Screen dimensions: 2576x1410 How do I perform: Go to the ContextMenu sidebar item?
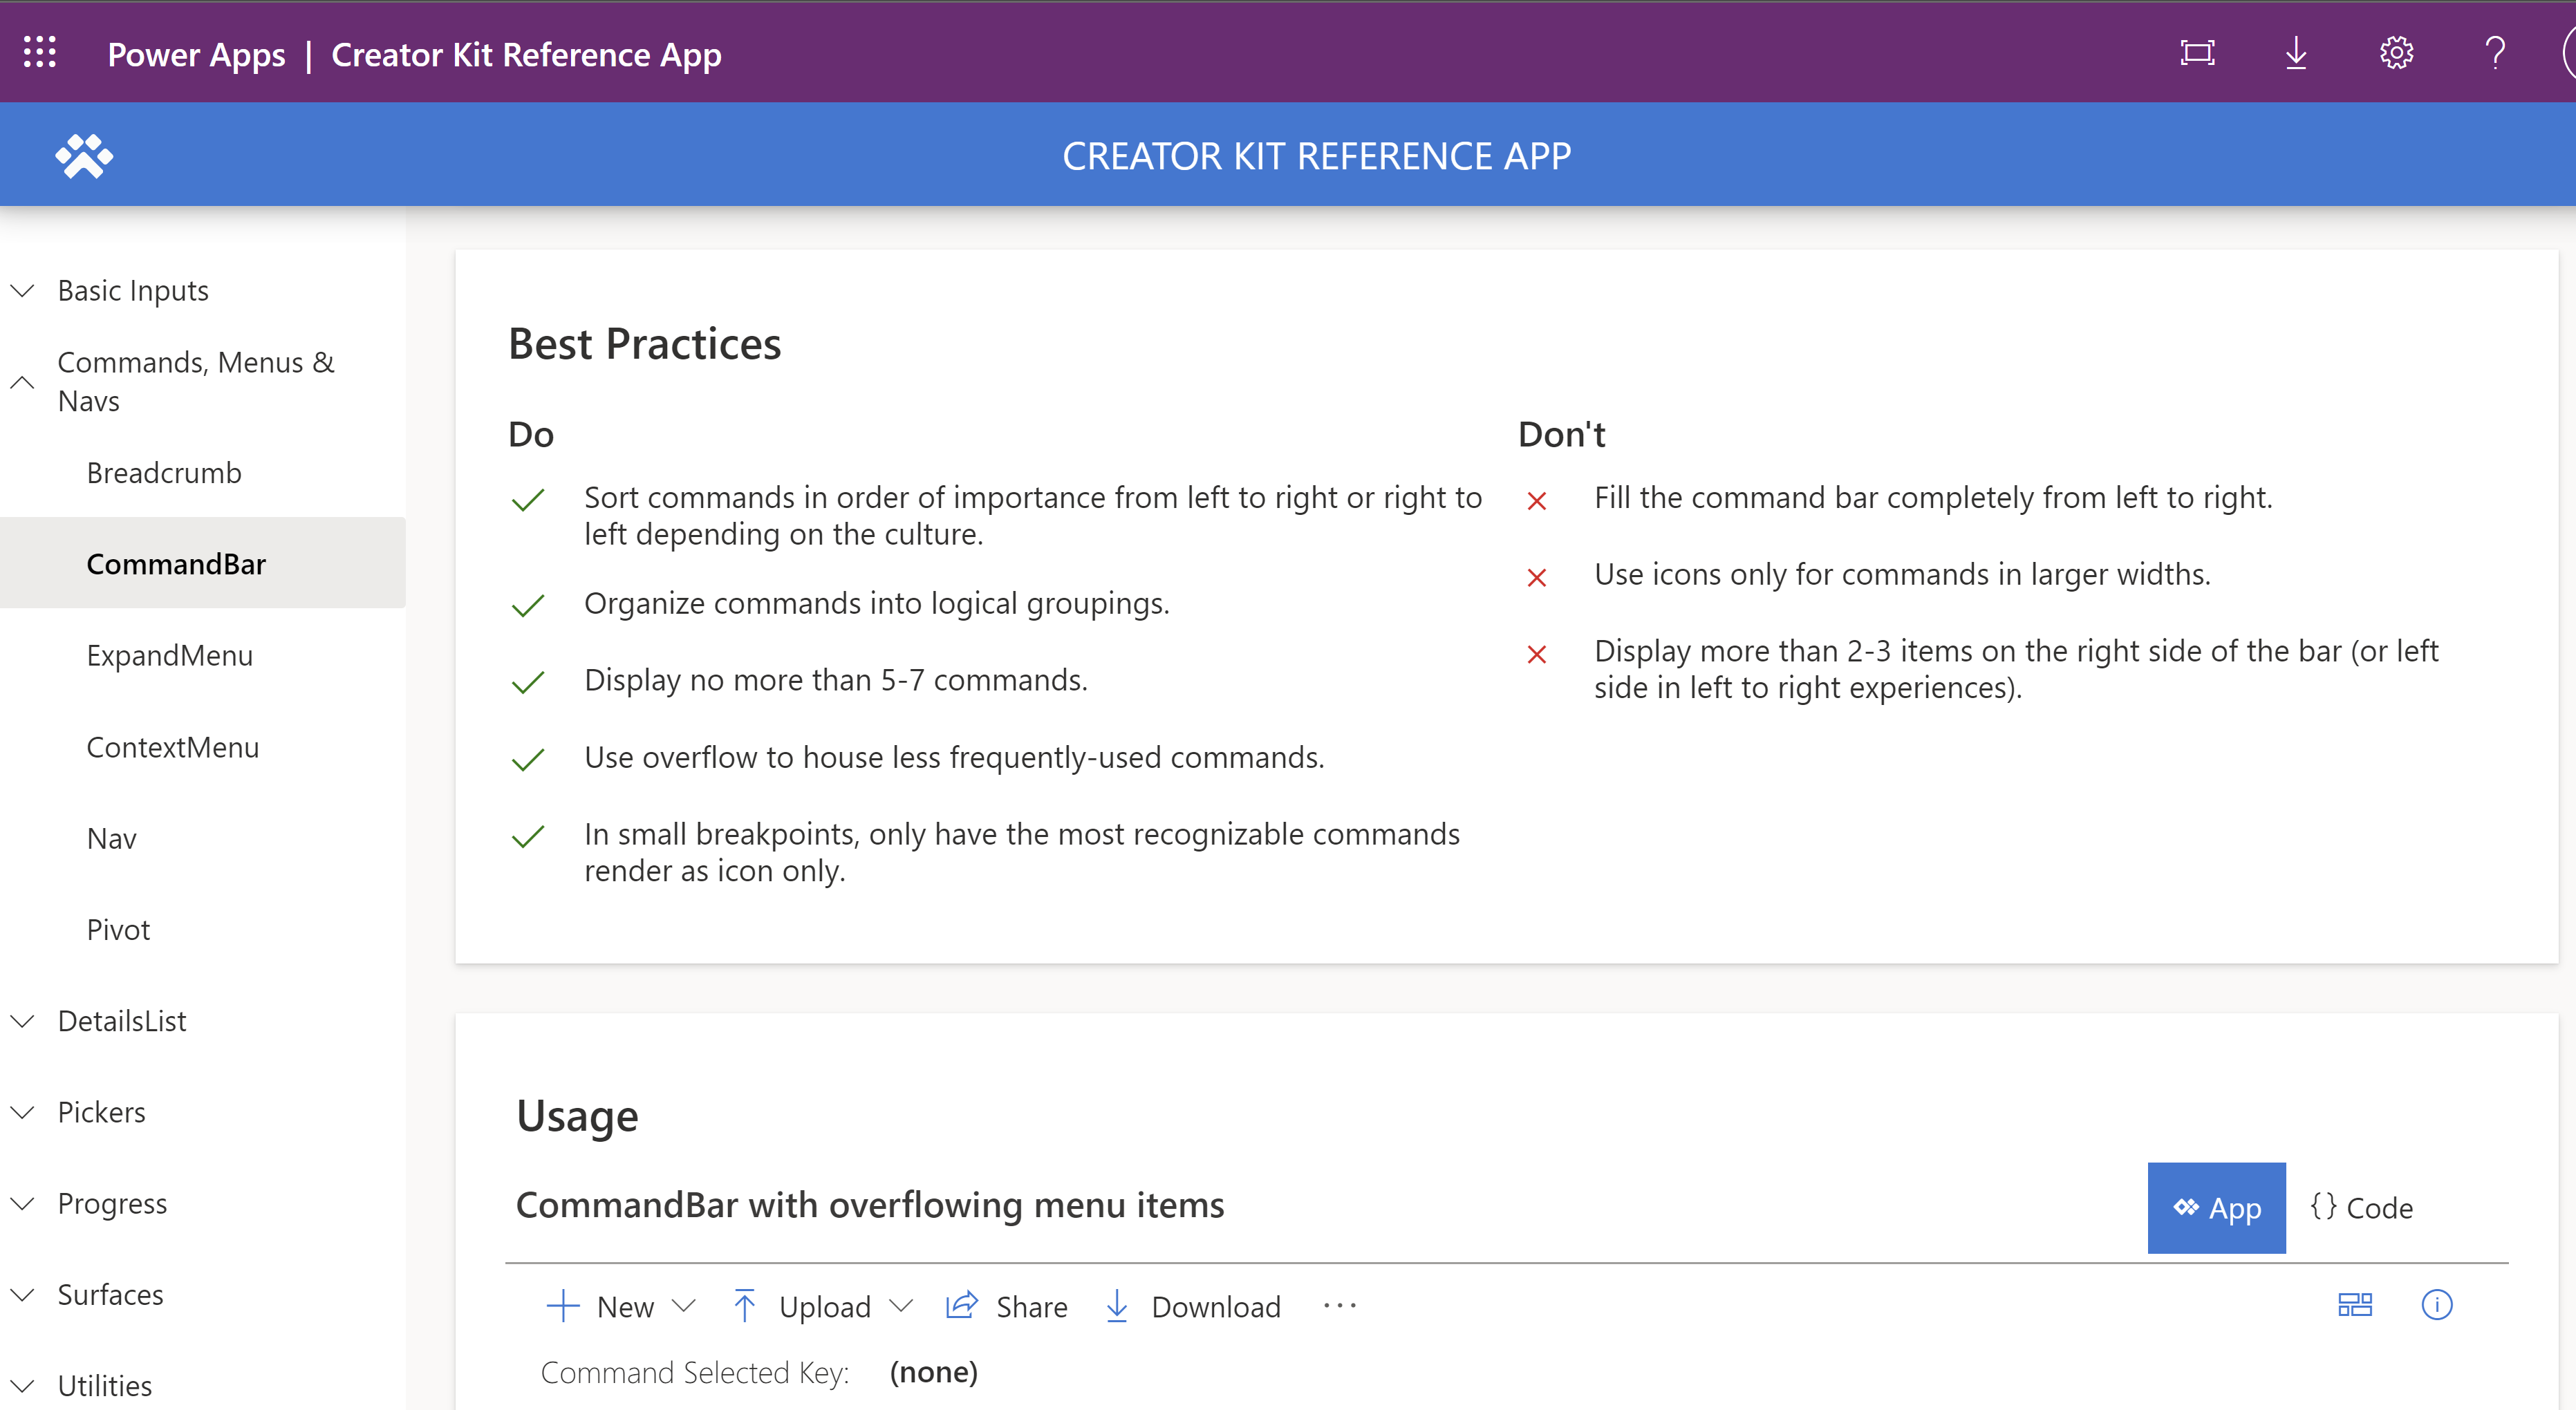tap(172, 747)
